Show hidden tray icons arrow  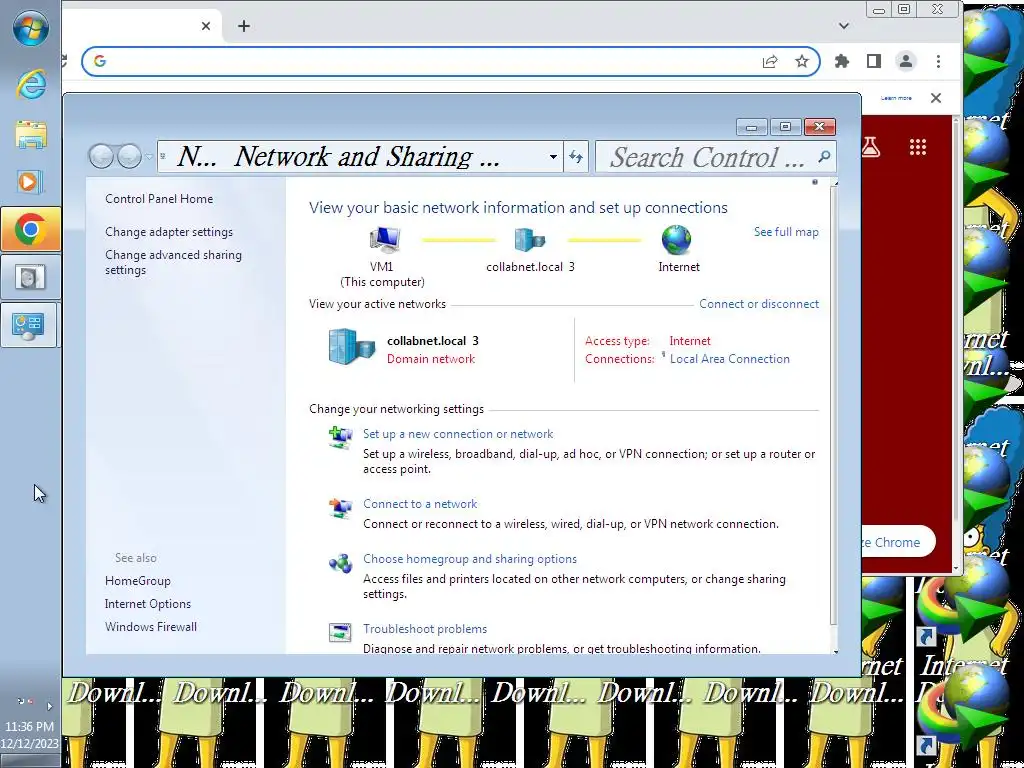click(x=50, y=706)
